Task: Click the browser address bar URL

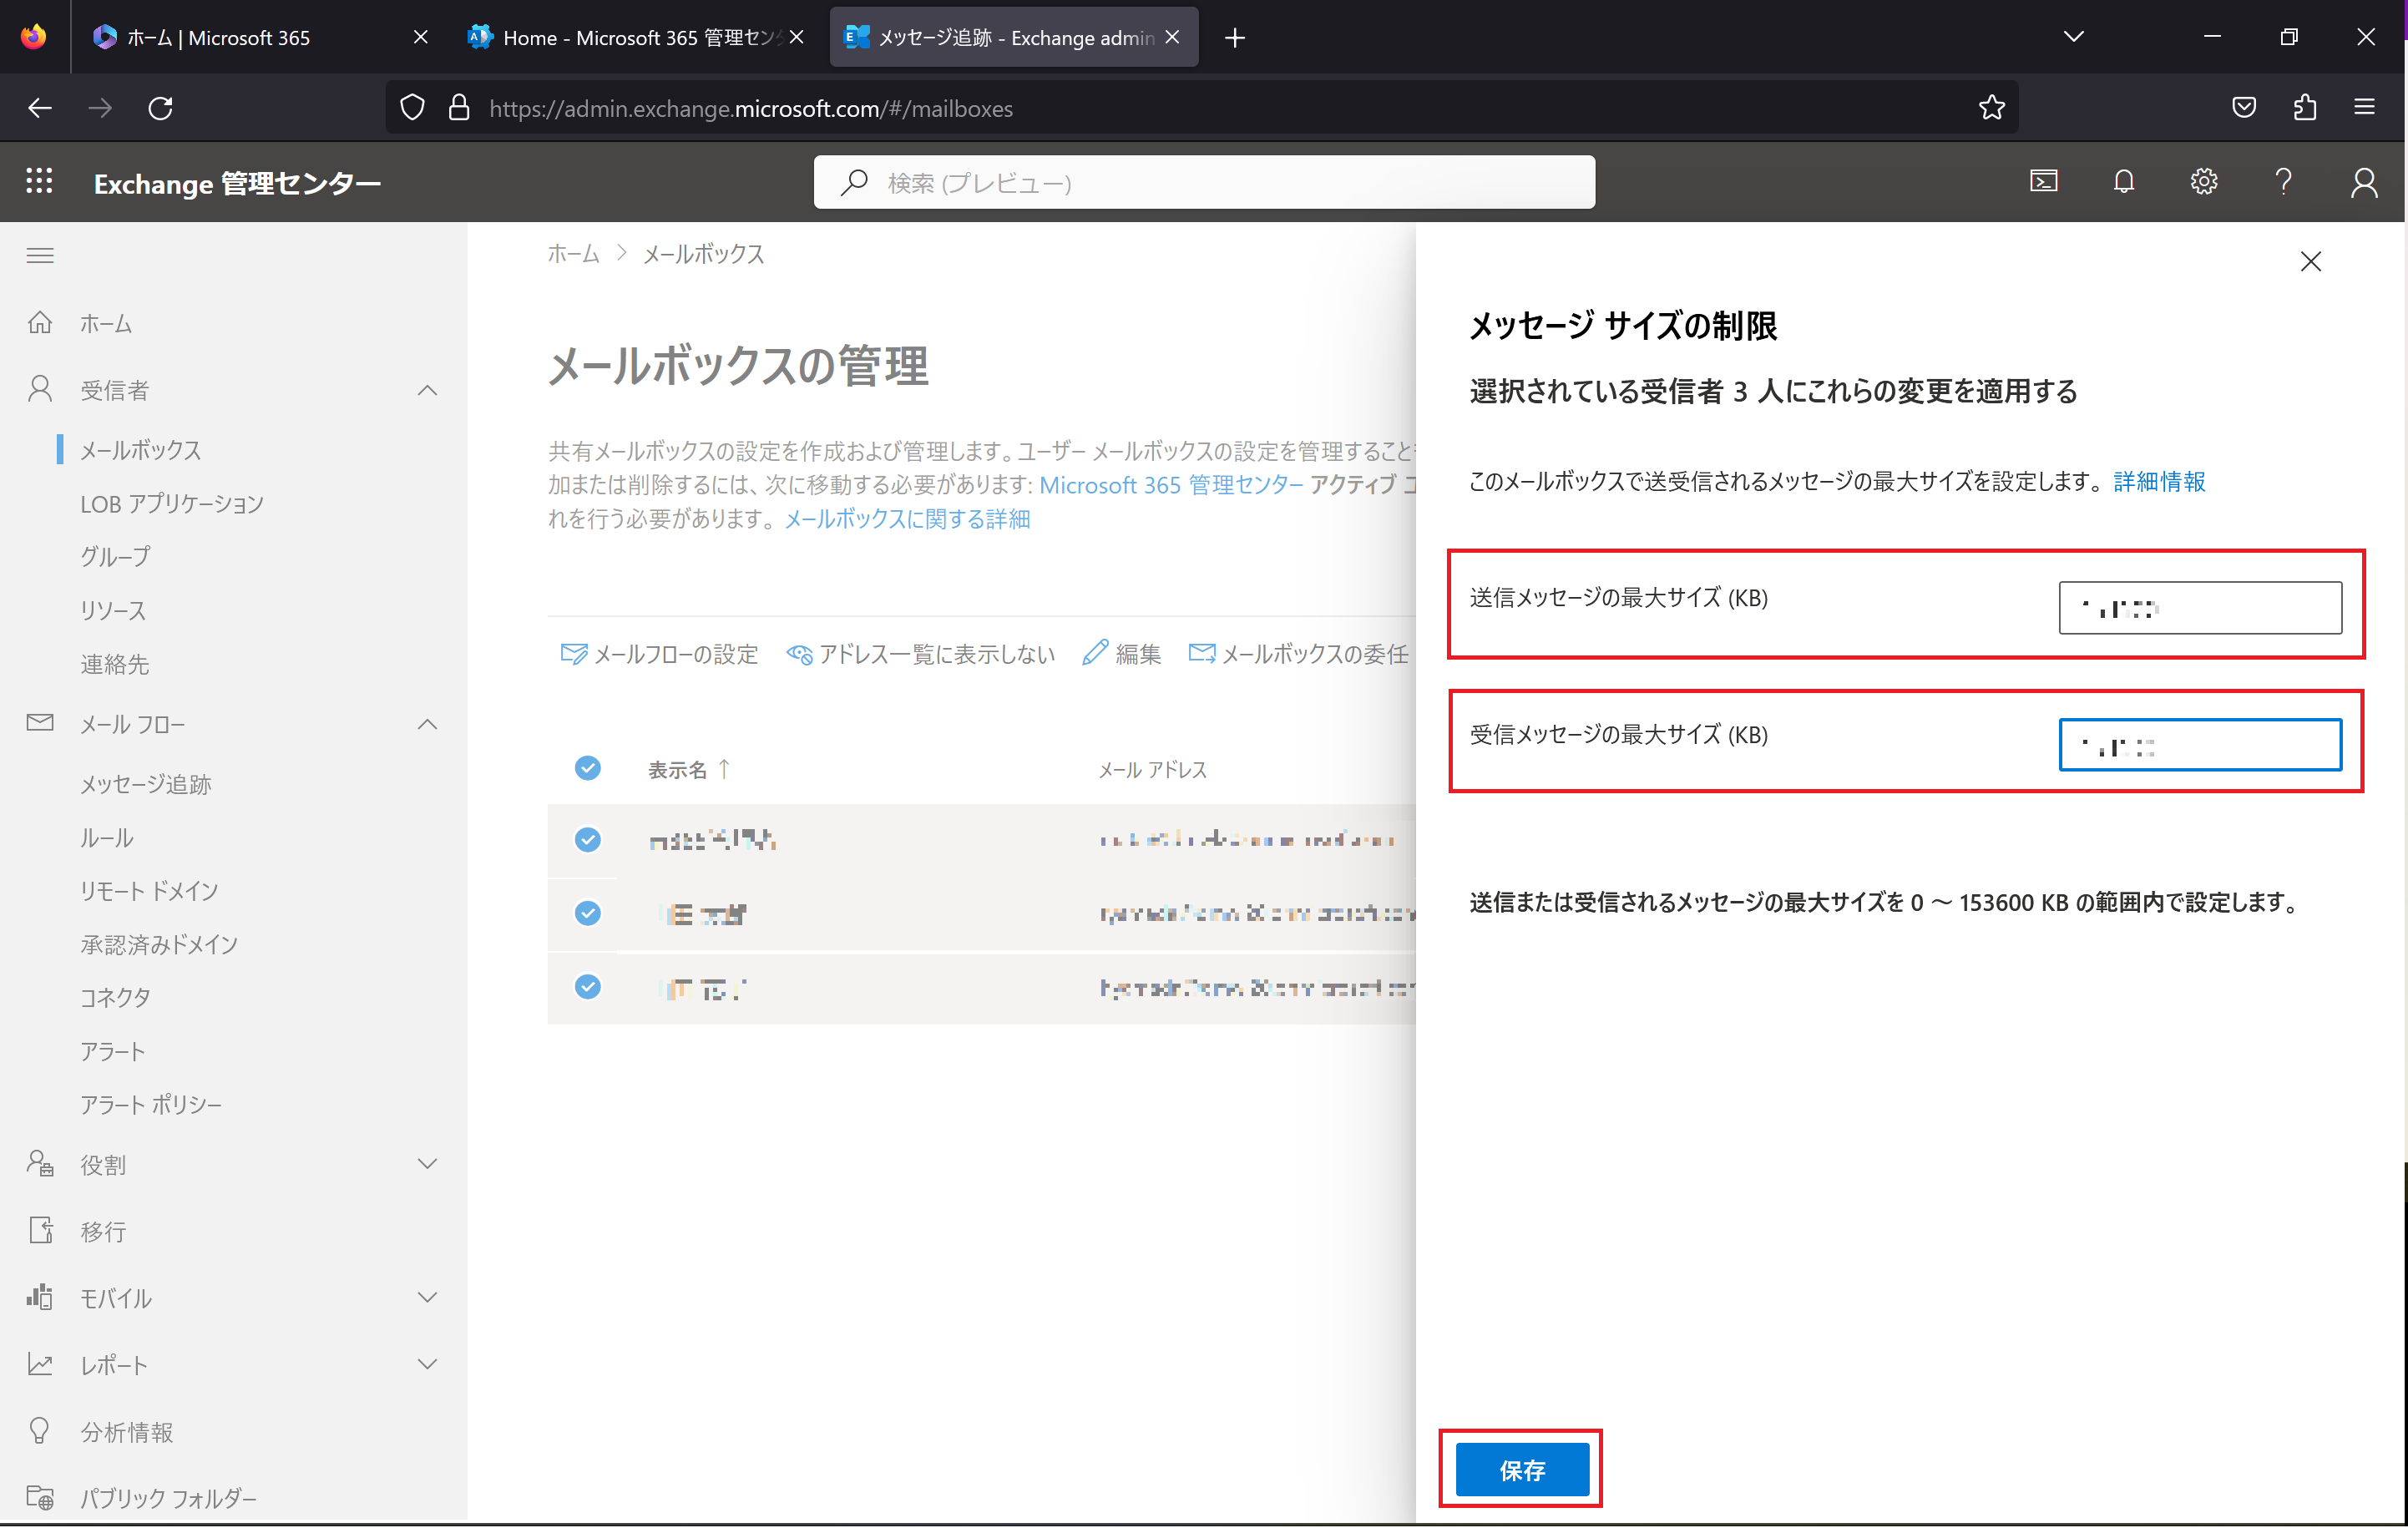Action: coord(751,108)
